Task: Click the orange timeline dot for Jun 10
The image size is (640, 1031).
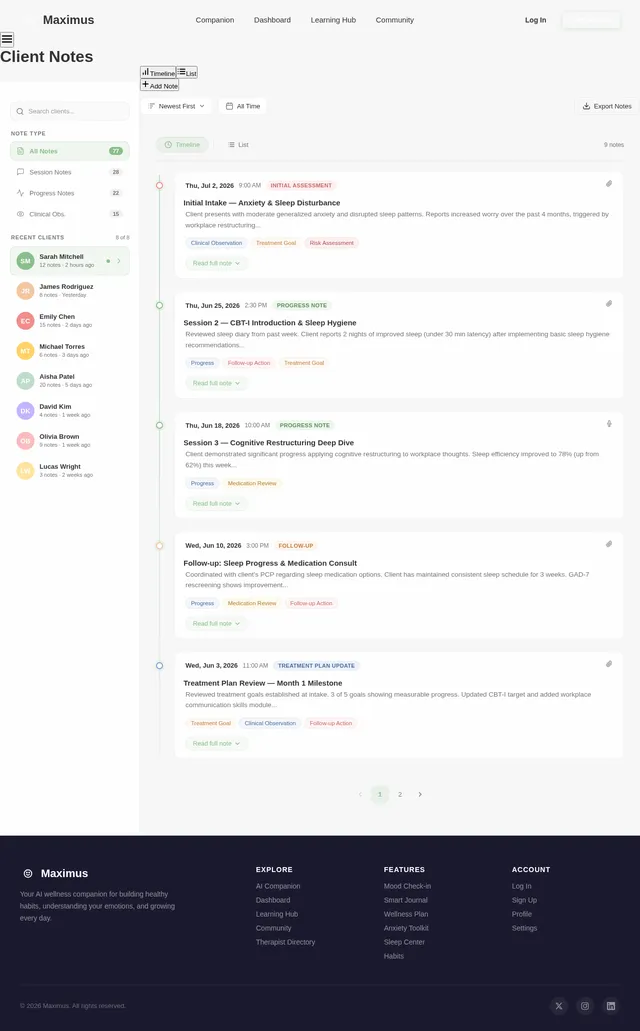Action: (159, 545)
